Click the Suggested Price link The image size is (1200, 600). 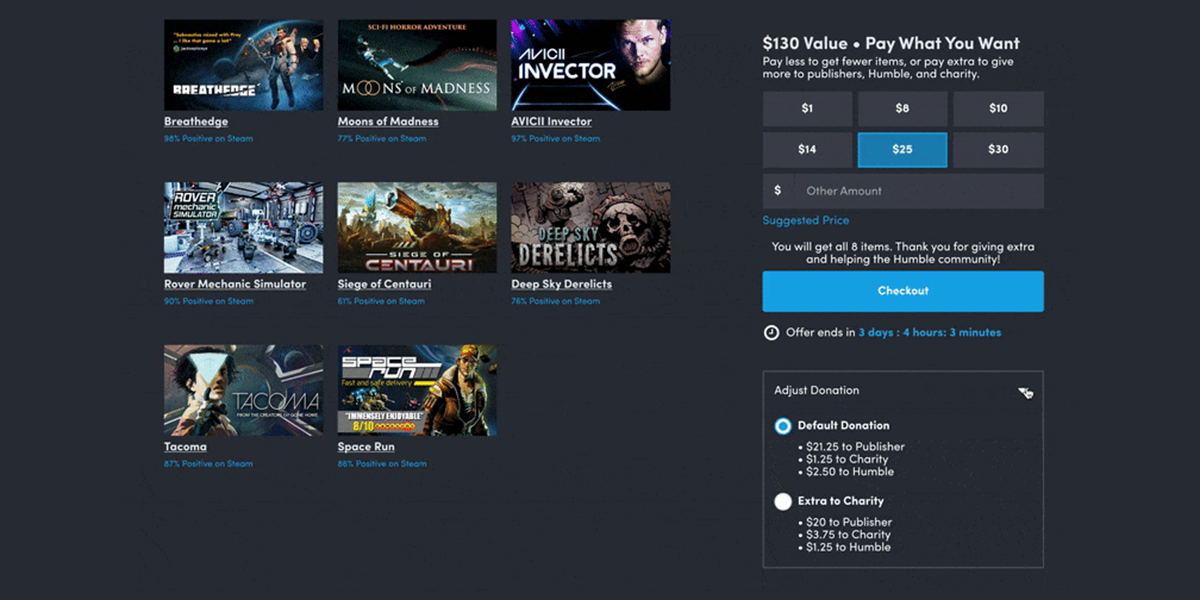coord(806,220)
